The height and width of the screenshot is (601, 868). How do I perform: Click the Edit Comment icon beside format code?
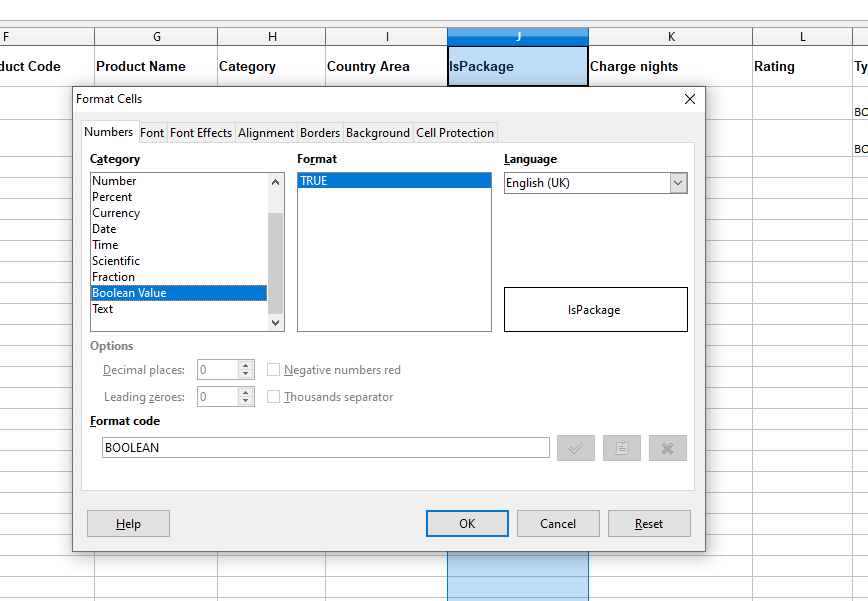[622, 448]
